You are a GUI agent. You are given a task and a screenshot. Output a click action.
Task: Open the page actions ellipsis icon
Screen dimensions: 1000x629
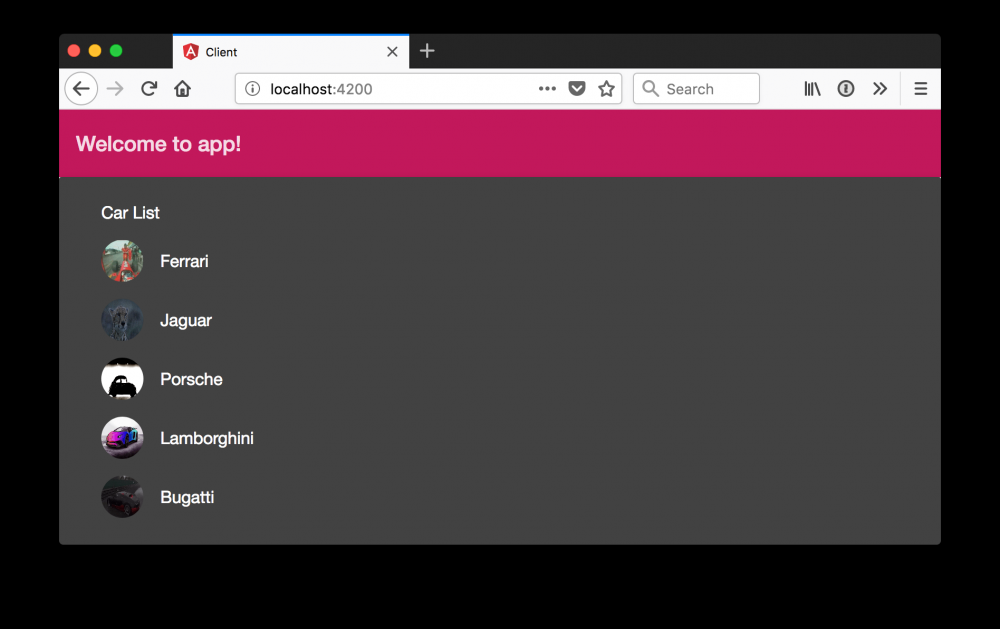click(x=547, y=88)
